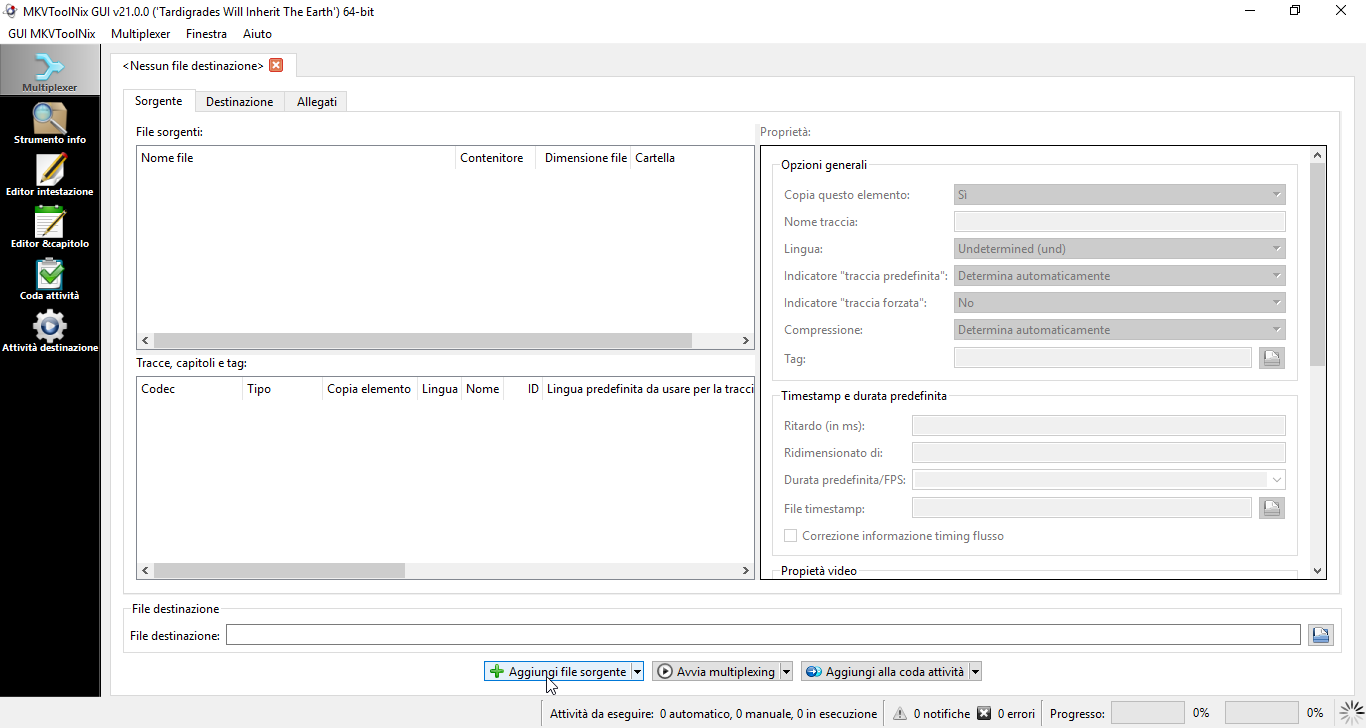This screenshot has height=728, width=1366.
Task: Expand Aggiungi file sorgente arrow menu
Action: click(638, 672)
